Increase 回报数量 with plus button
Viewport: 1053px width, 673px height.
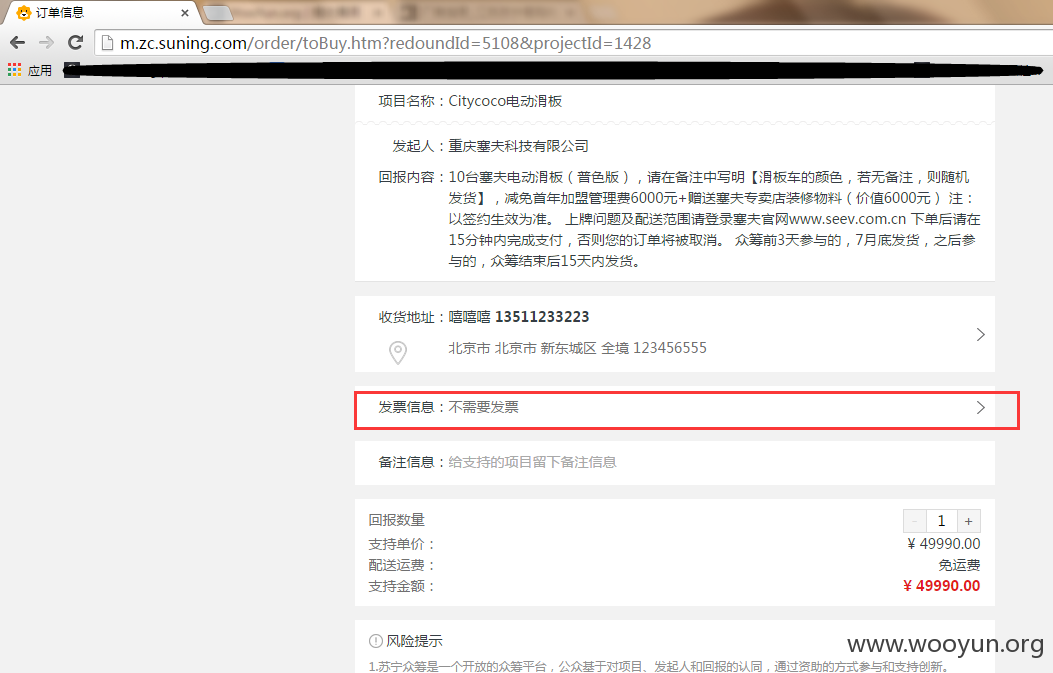point(968,521)
